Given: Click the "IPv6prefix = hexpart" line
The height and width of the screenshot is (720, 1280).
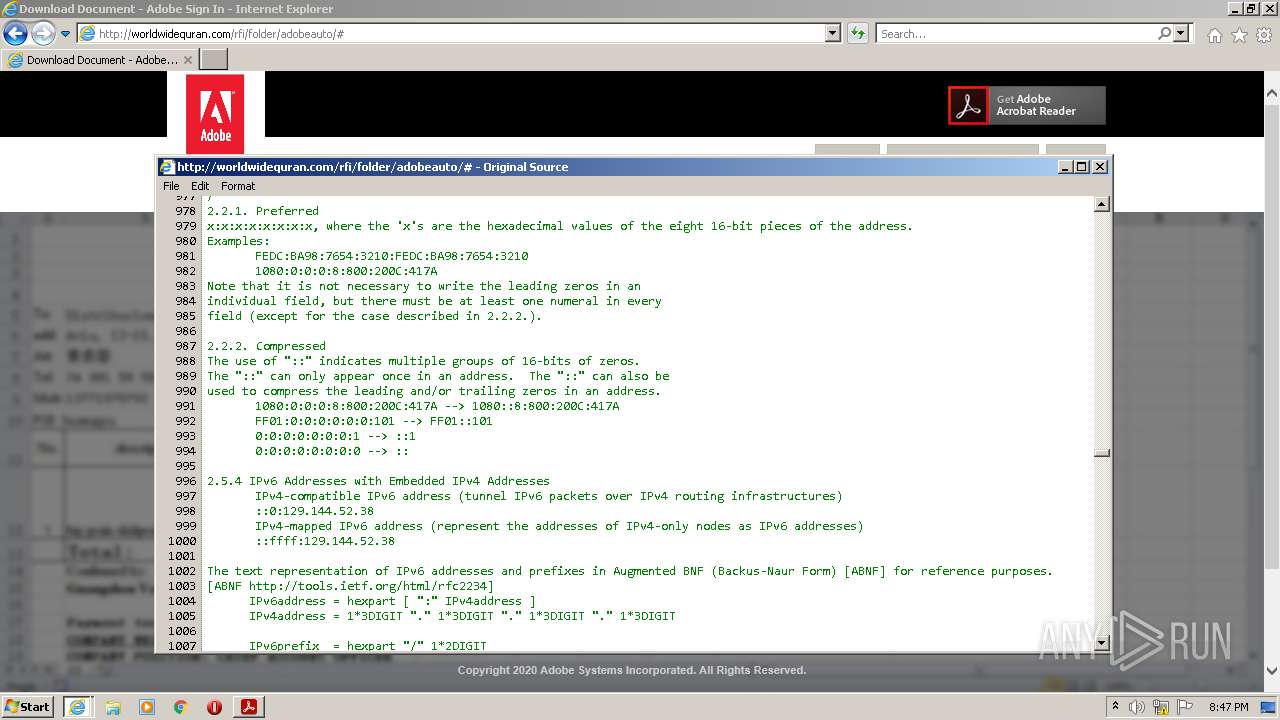Looking at the screenshot, I should tap(367, 646).
